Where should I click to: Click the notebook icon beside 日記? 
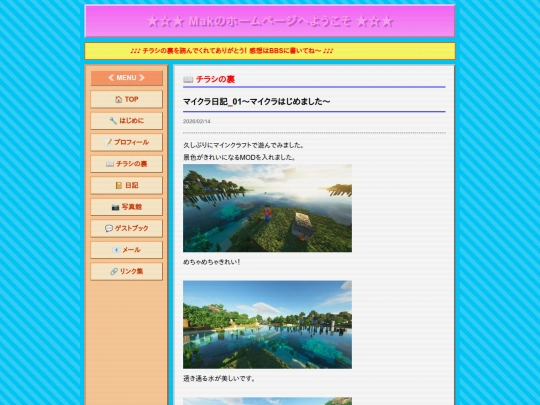[119, 185]
